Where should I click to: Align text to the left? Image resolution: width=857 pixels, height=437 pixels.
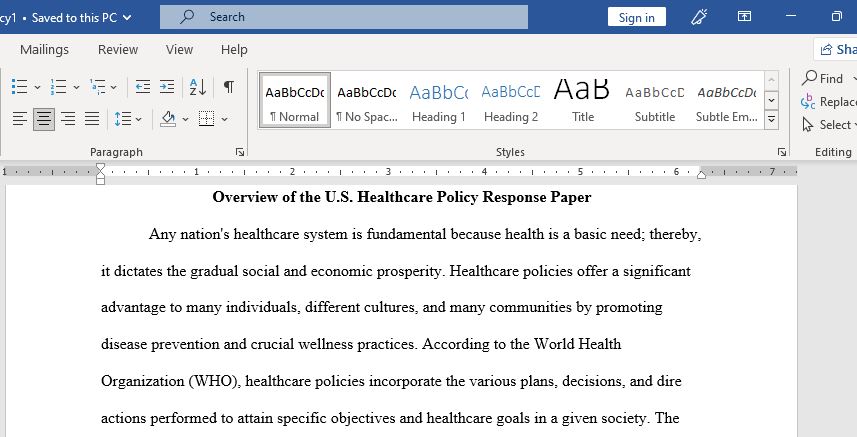pos(20,119)
